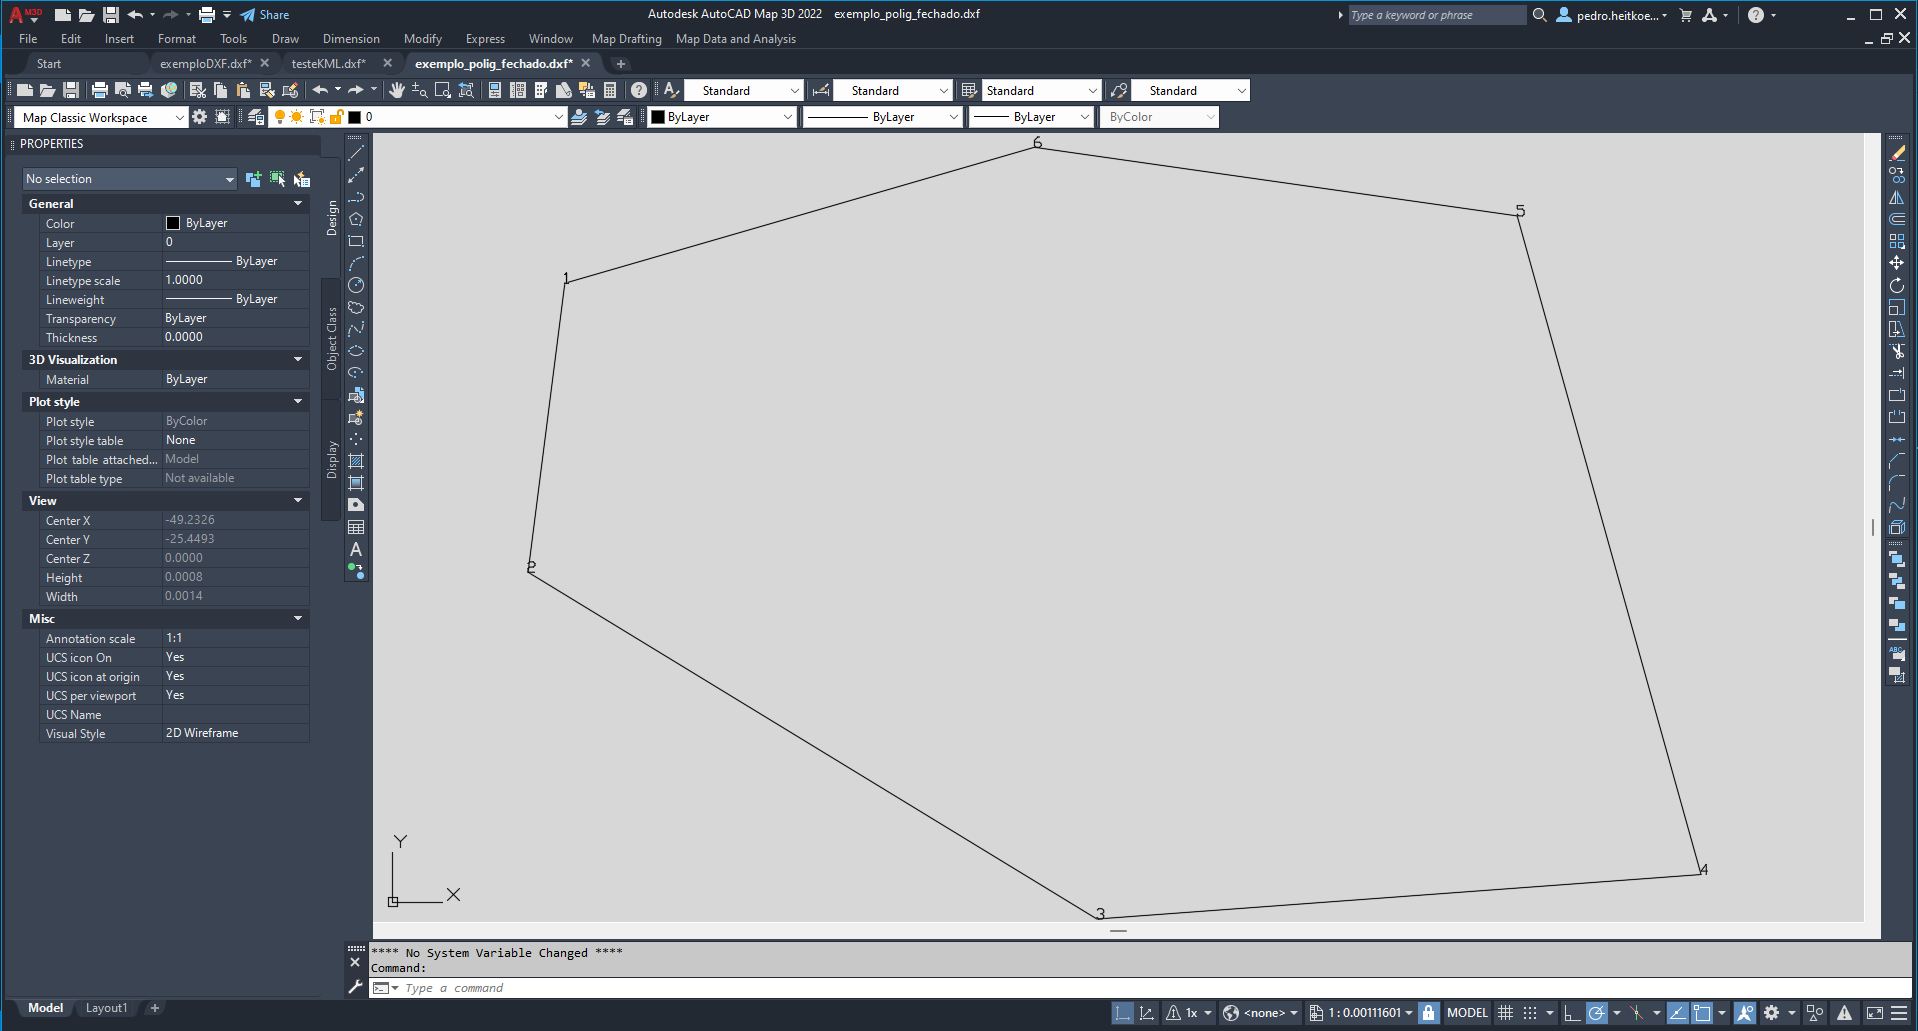Select the Rectangle draw tool
The image size is (1918, 1031).
coord(356,241)
